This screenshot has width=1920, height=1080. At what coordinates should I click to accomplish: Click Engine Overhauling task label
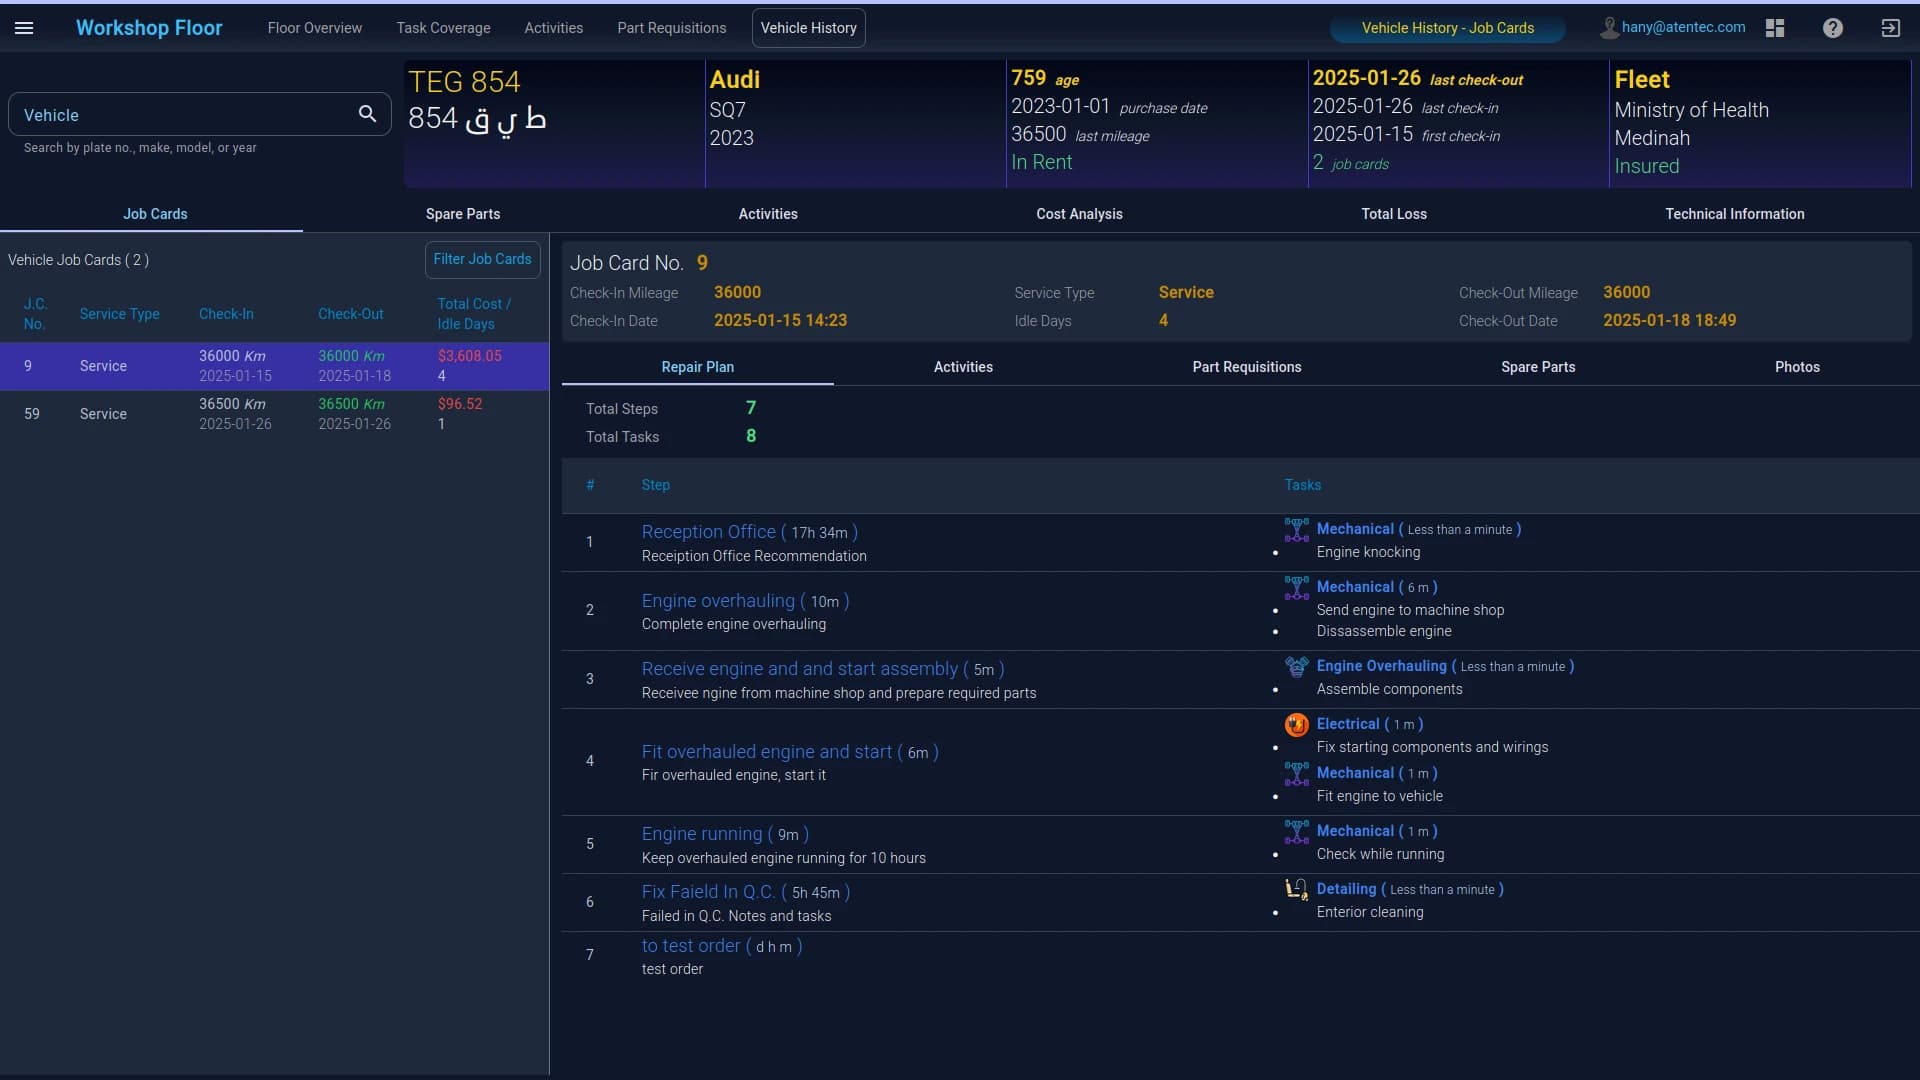pyautogui.click(x=1381, y=666)
